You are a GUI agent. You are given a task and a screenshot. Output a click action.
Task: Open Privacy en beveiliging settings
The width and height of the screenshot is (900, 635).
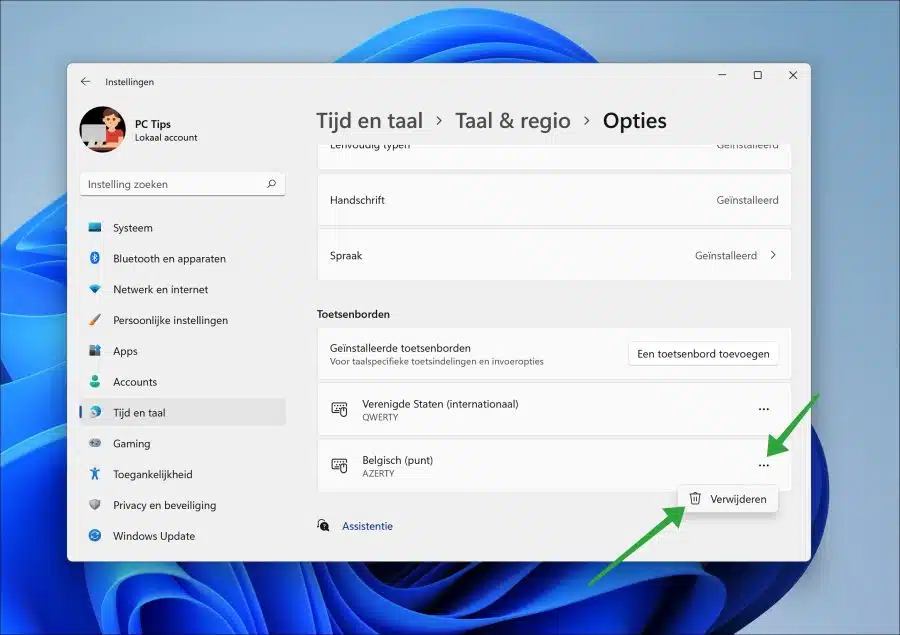[x=183, y=505]
